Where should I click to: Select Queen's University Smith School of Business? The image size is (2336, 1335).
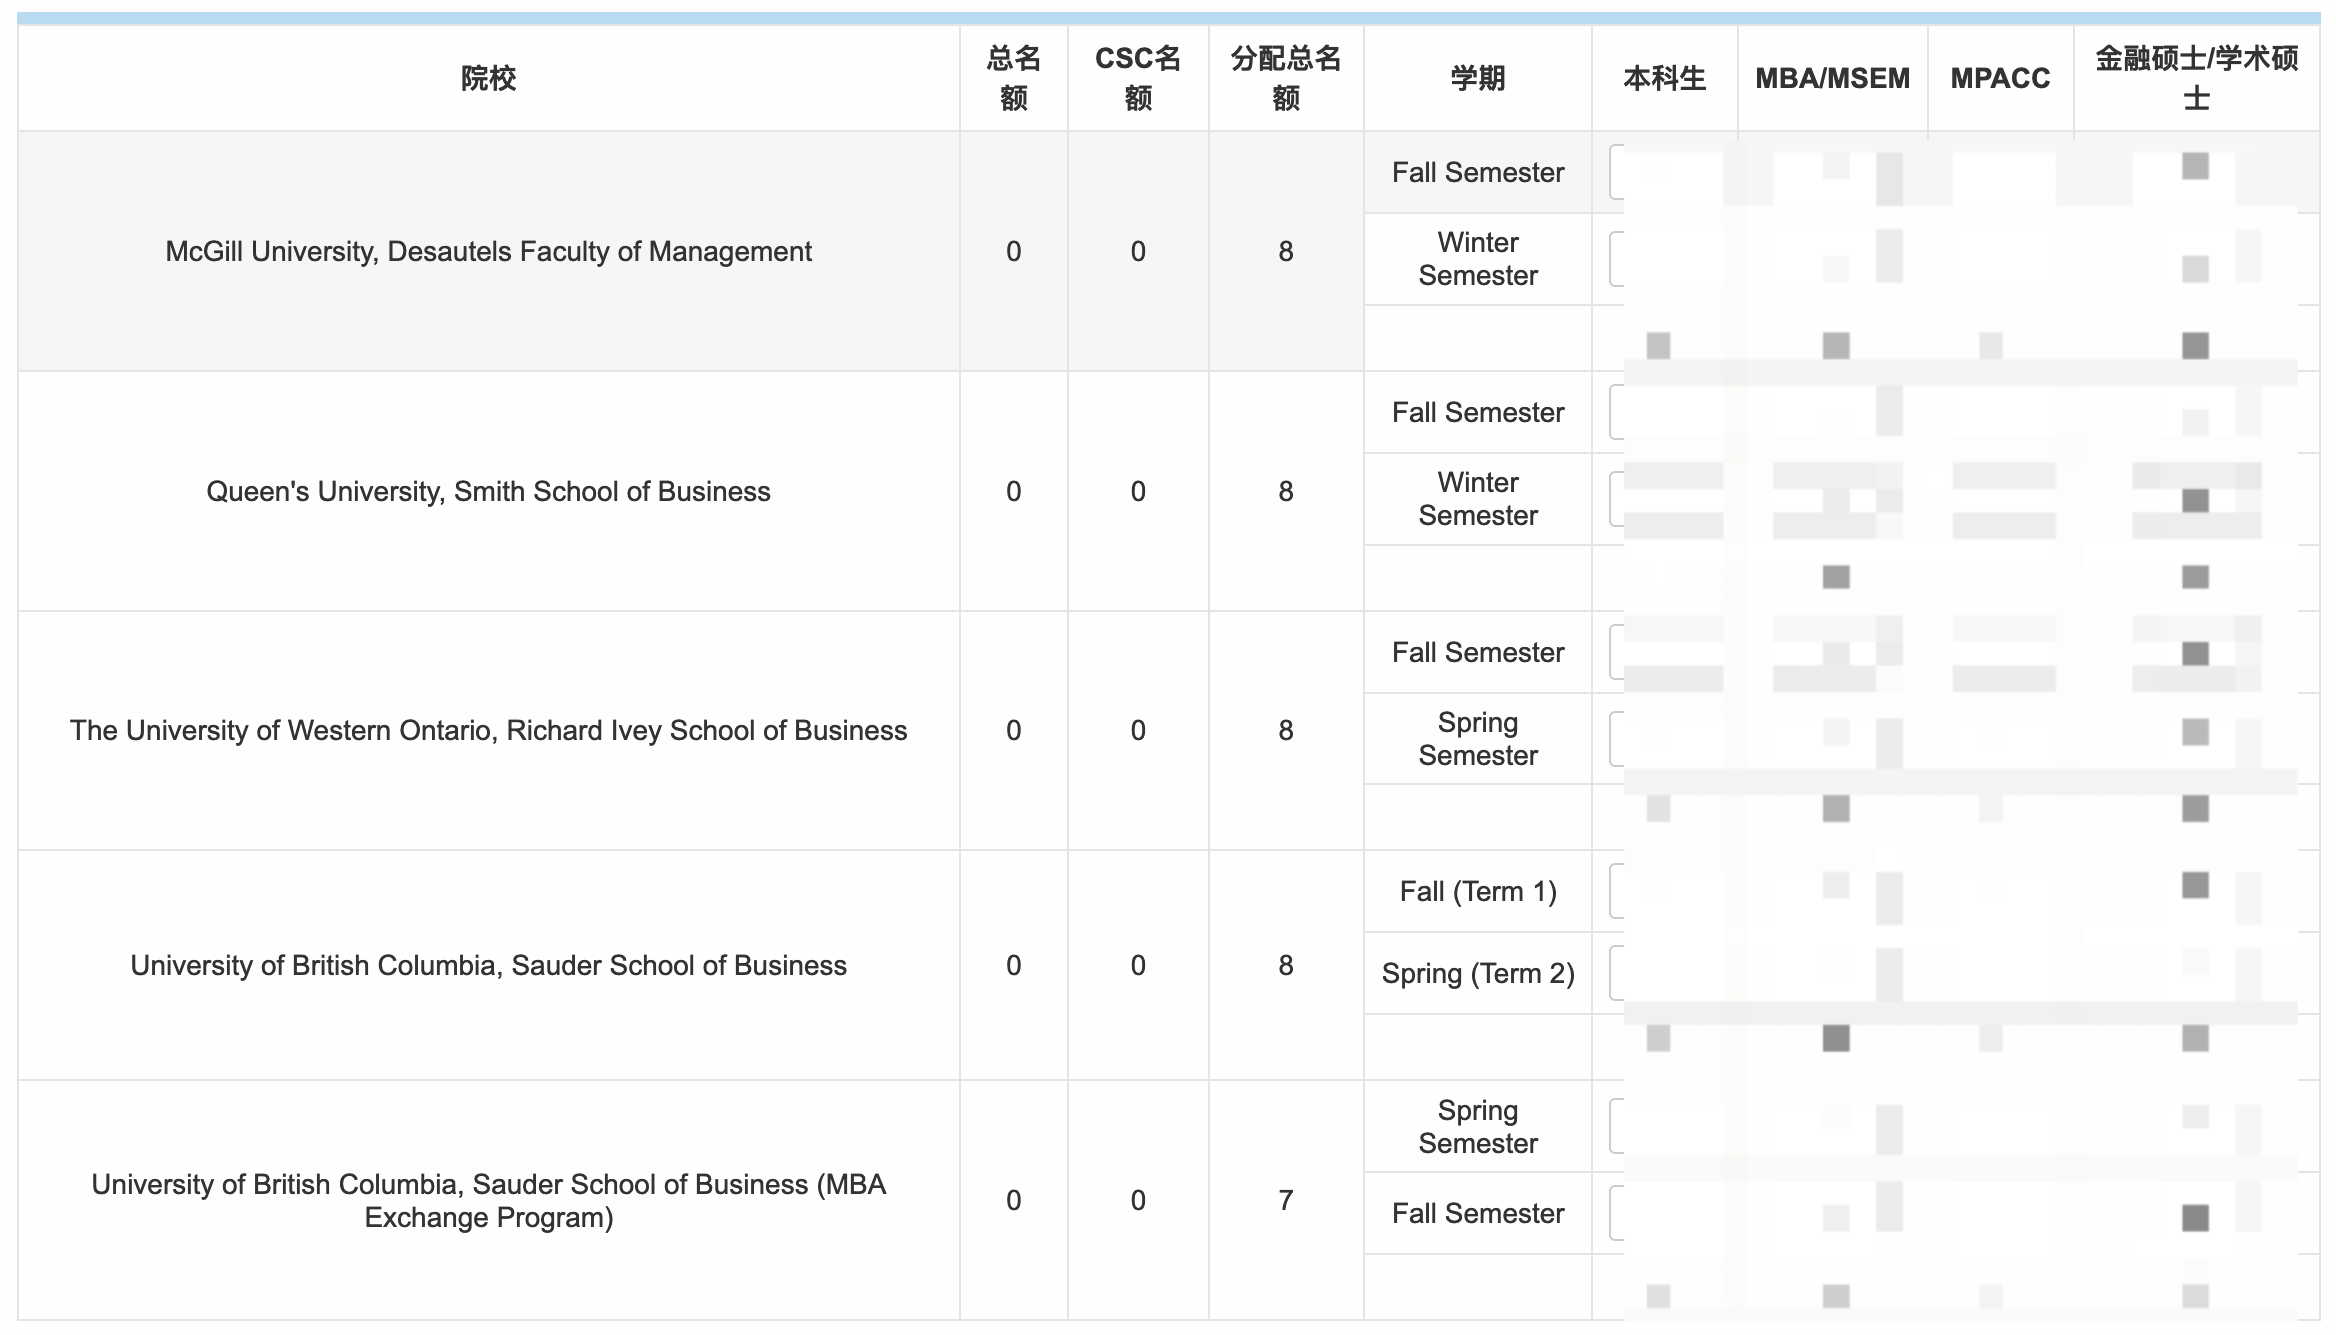[x=488, y=491]
